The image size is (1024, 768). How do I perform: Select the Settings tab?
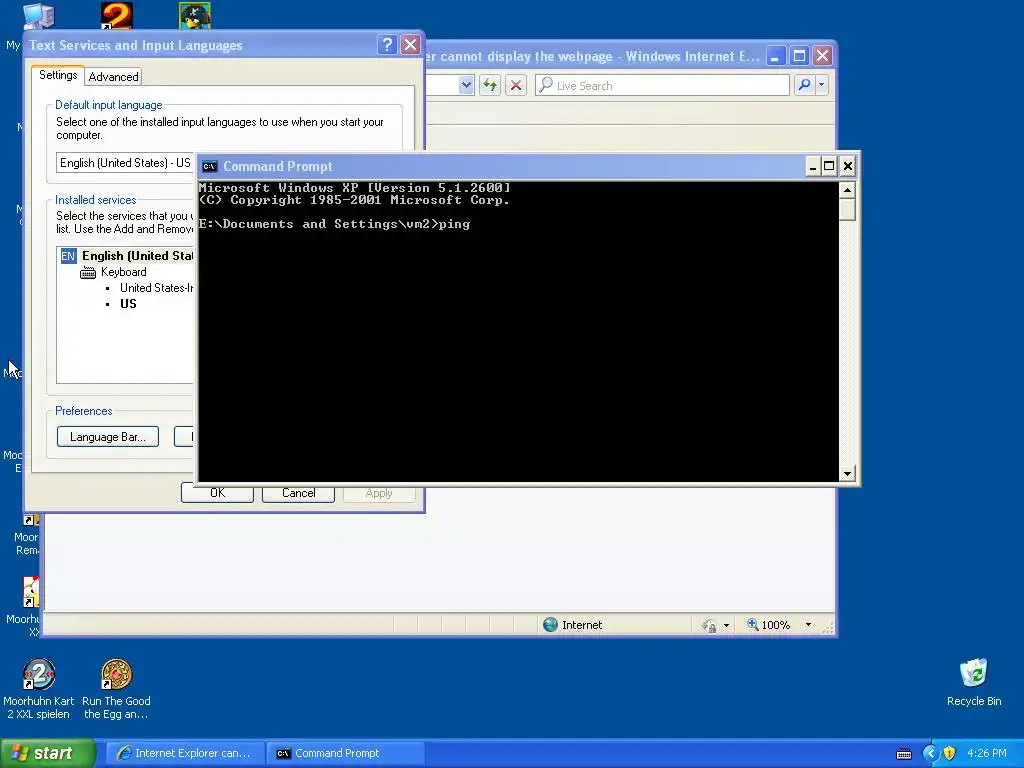(58, 75)
